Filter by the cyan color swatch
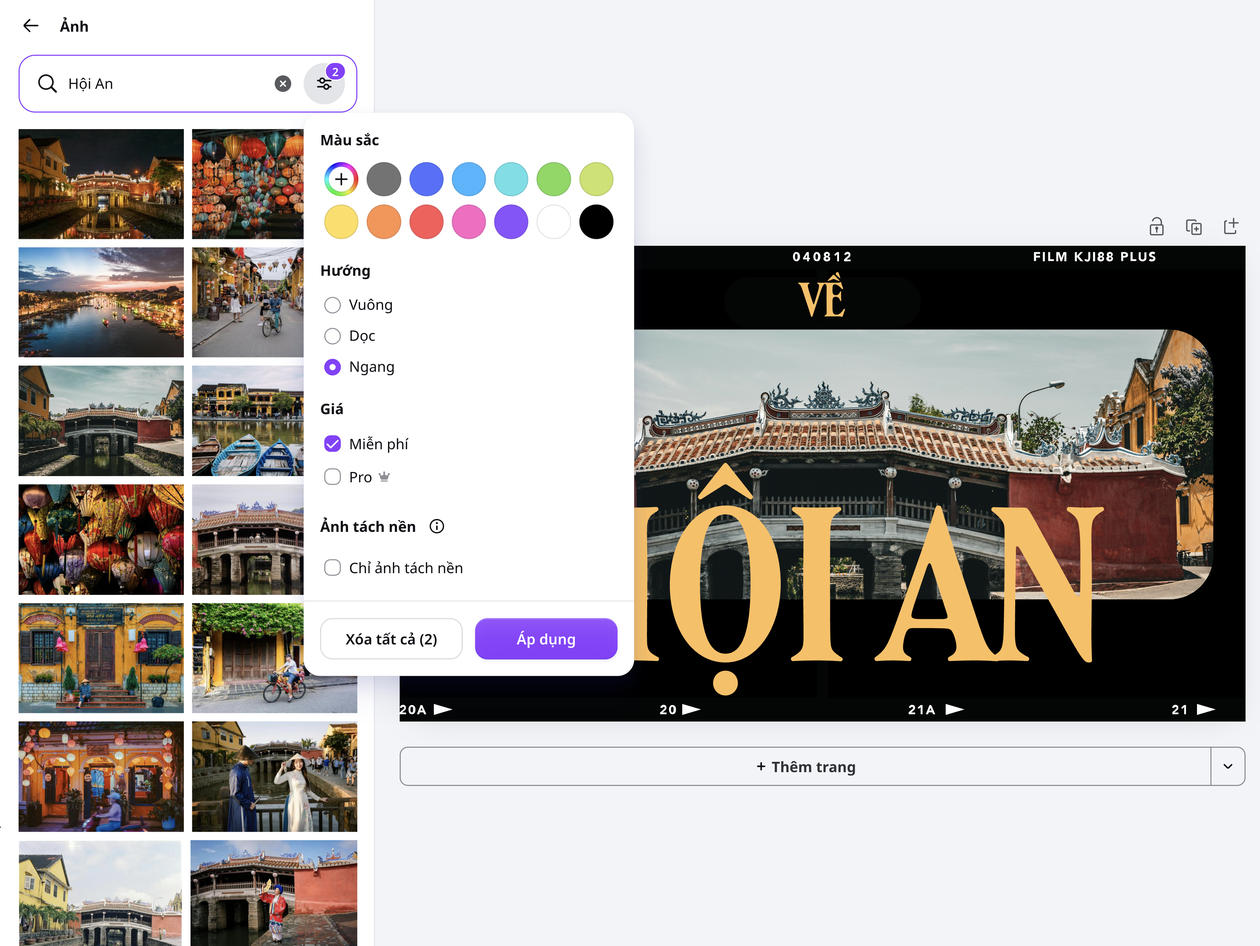 pos(511,179)
